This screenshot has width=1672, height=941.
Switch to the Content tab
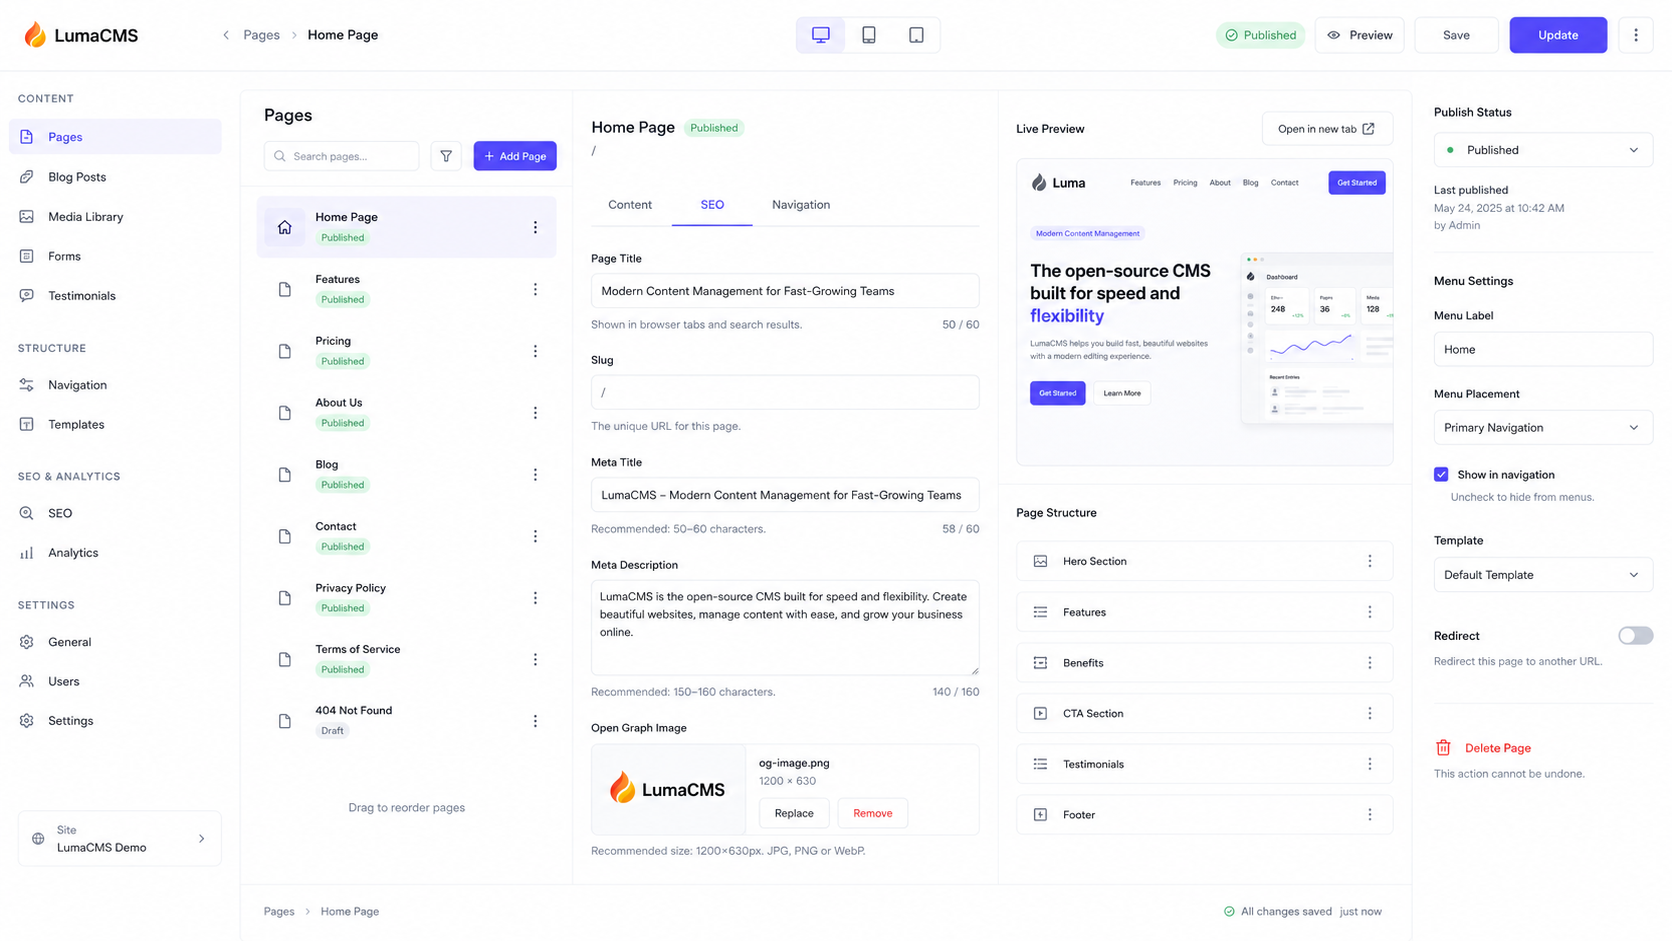point(630,205)
